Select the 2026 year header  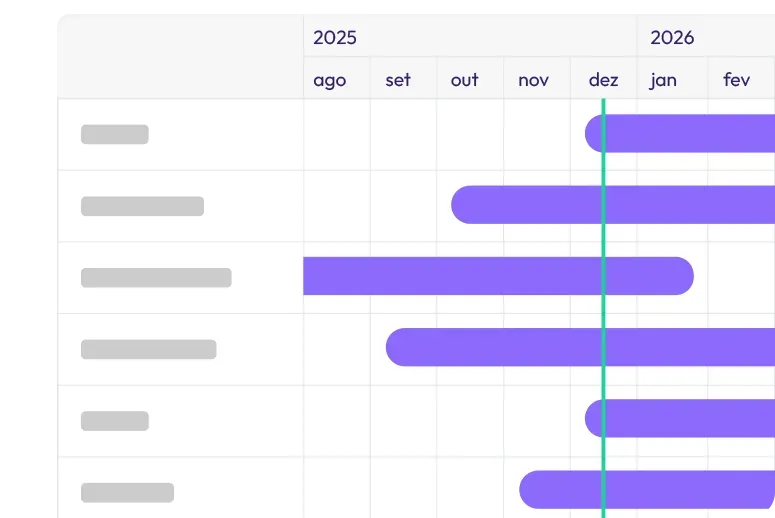[x=672, y=38]
